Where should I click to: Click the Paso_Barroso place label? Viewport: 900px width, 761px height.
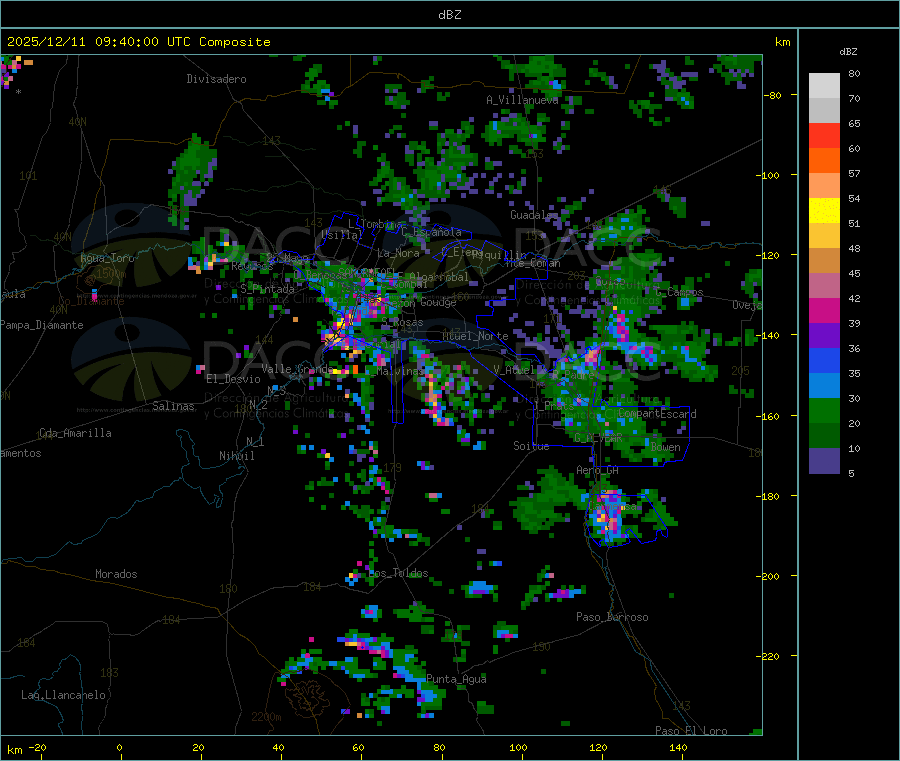point(612,617)
